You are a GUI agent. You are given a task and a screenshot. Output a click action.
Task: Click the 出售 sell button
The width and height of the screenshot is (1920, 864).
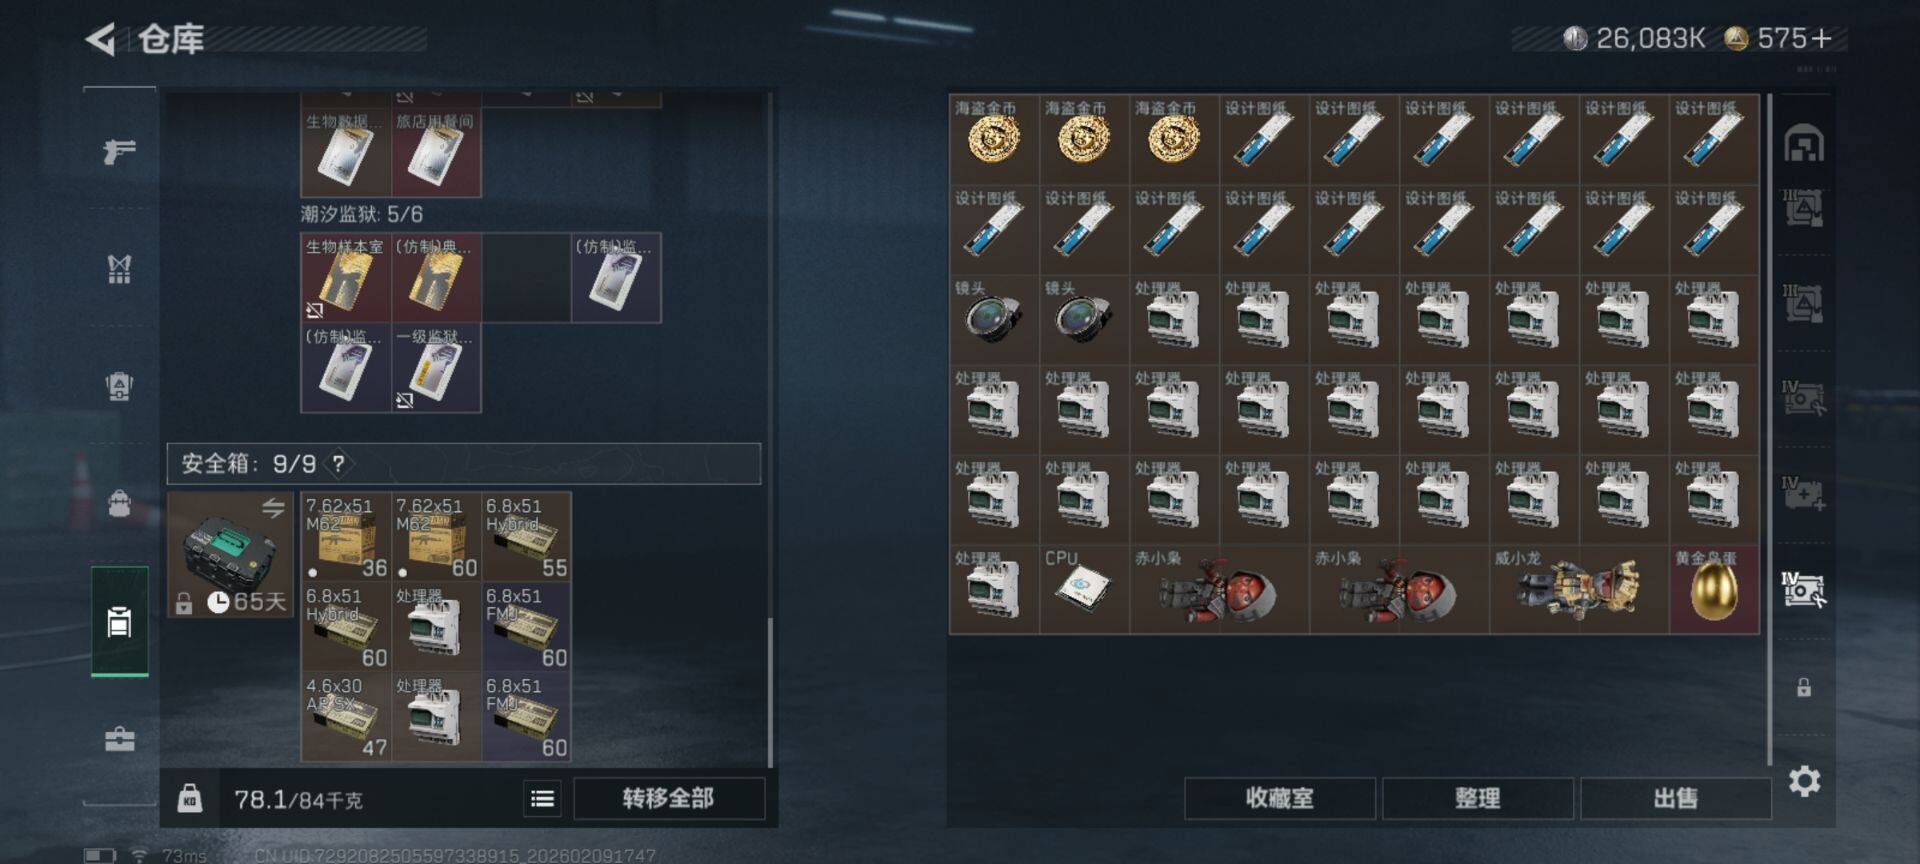(x=1676, y=798)
